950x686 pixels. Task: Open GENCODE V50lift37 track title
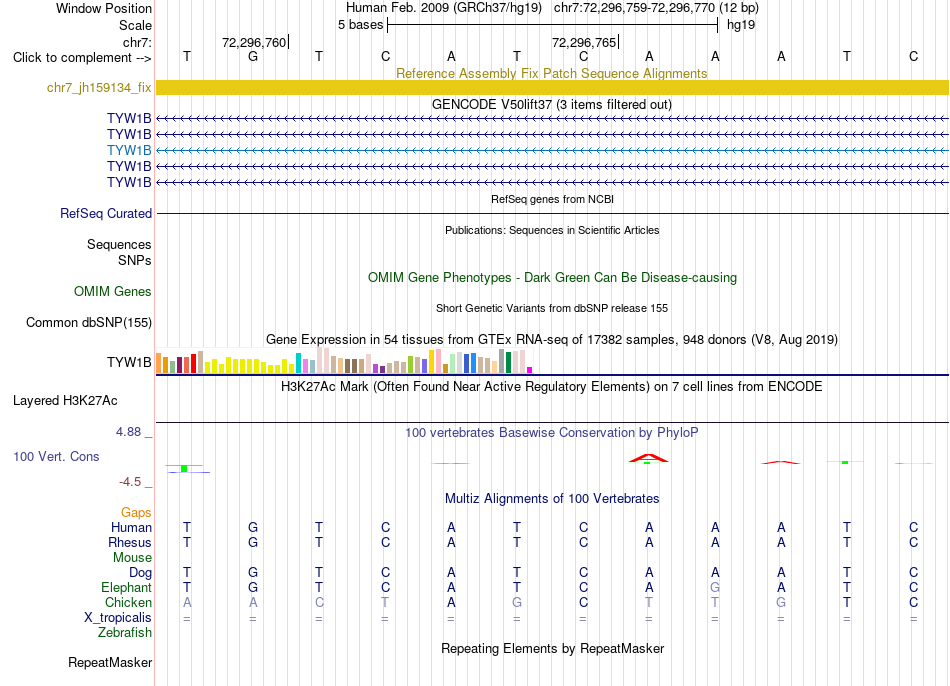(551, 104)
